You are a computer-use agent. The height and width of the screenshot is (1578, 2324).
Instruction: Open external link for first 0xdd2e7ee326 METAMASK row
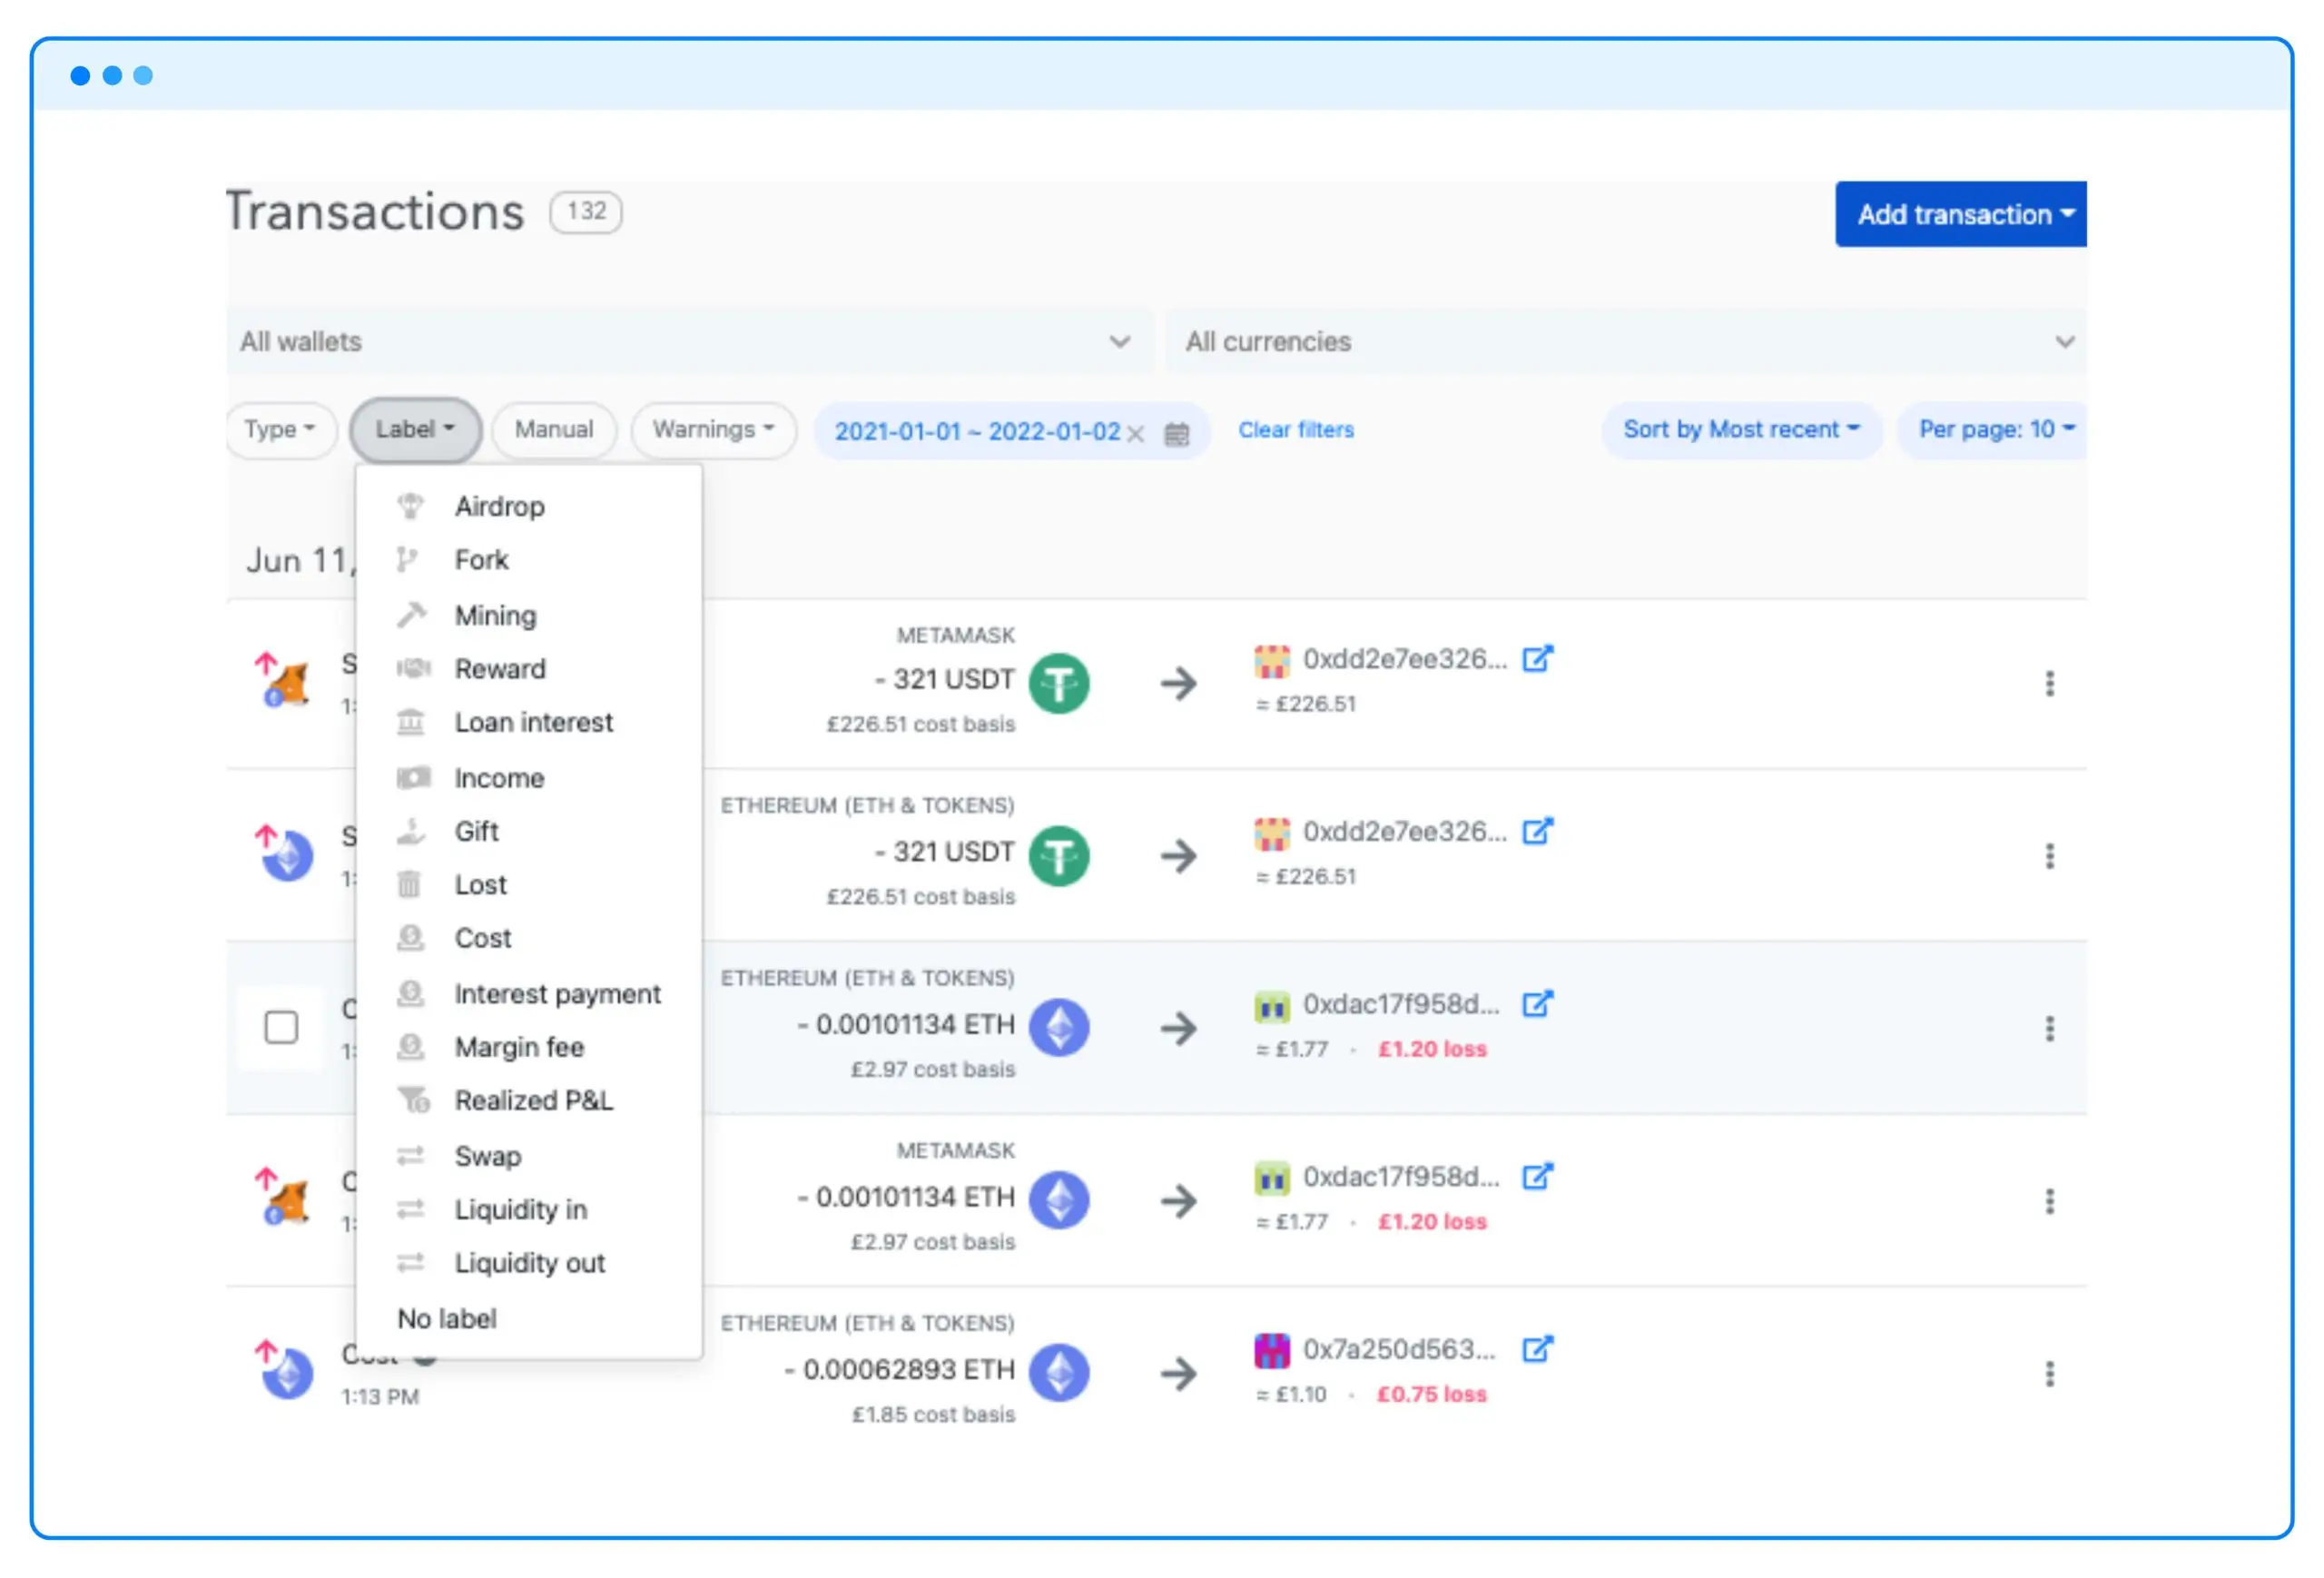(1537, 659)
